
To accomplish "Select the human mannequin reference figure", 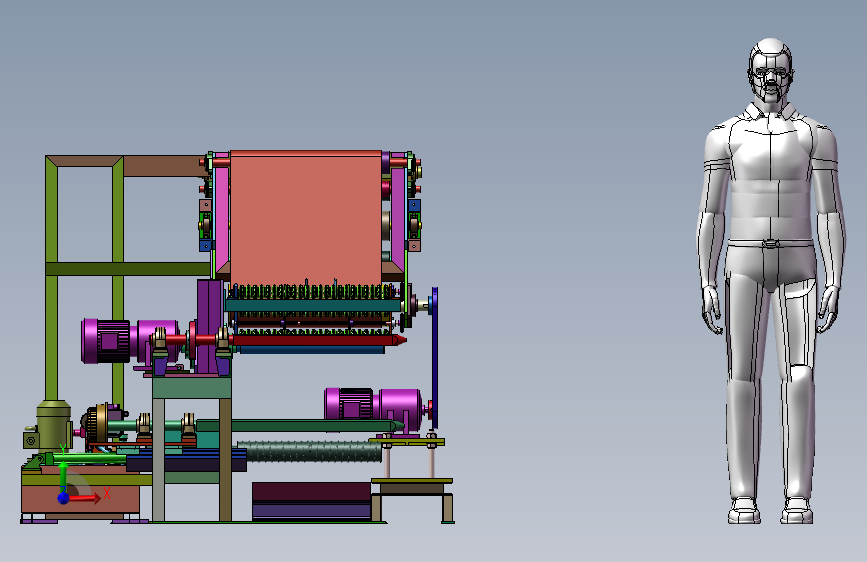I will pos(771,281).
